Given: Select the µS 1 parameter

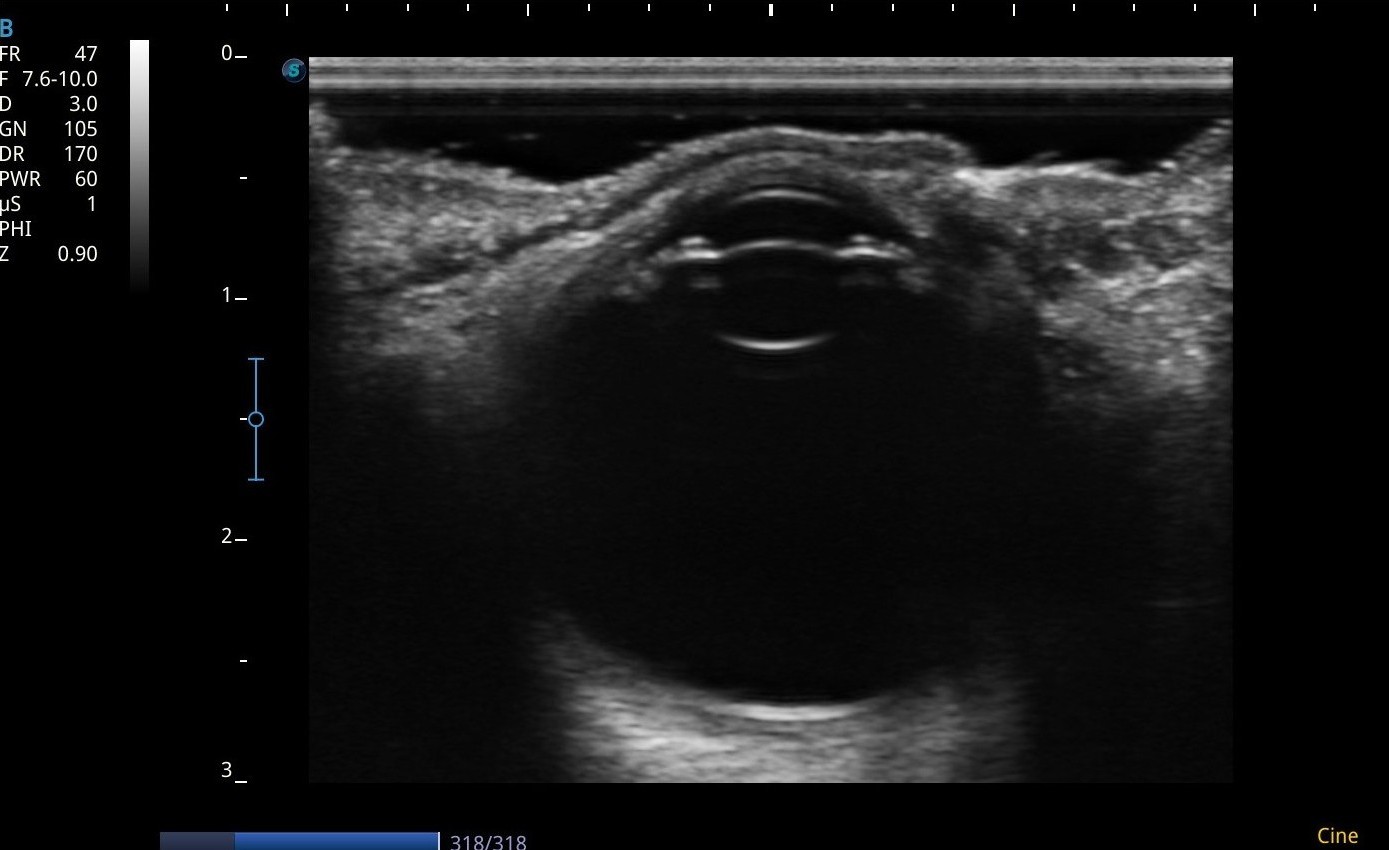Looking at the screenshot, I should coord(49,204).
